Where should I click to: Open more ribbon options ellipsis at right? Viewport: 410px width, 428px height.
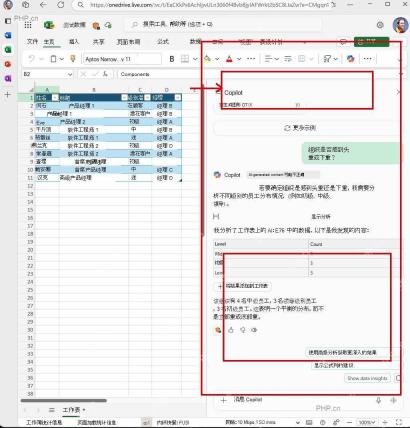coord(367,59)
